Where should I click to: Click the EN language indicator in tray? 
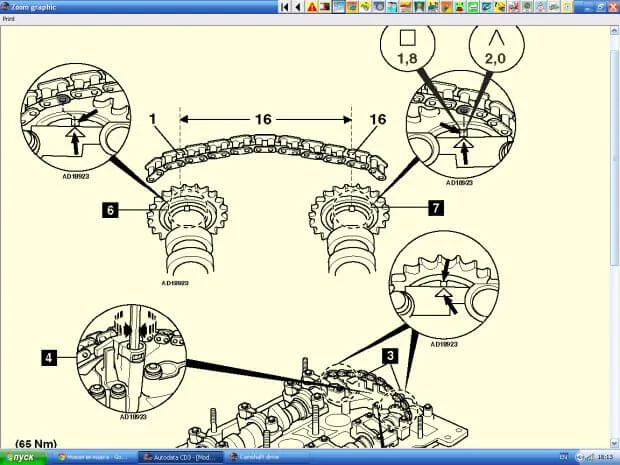coord(563,457)
